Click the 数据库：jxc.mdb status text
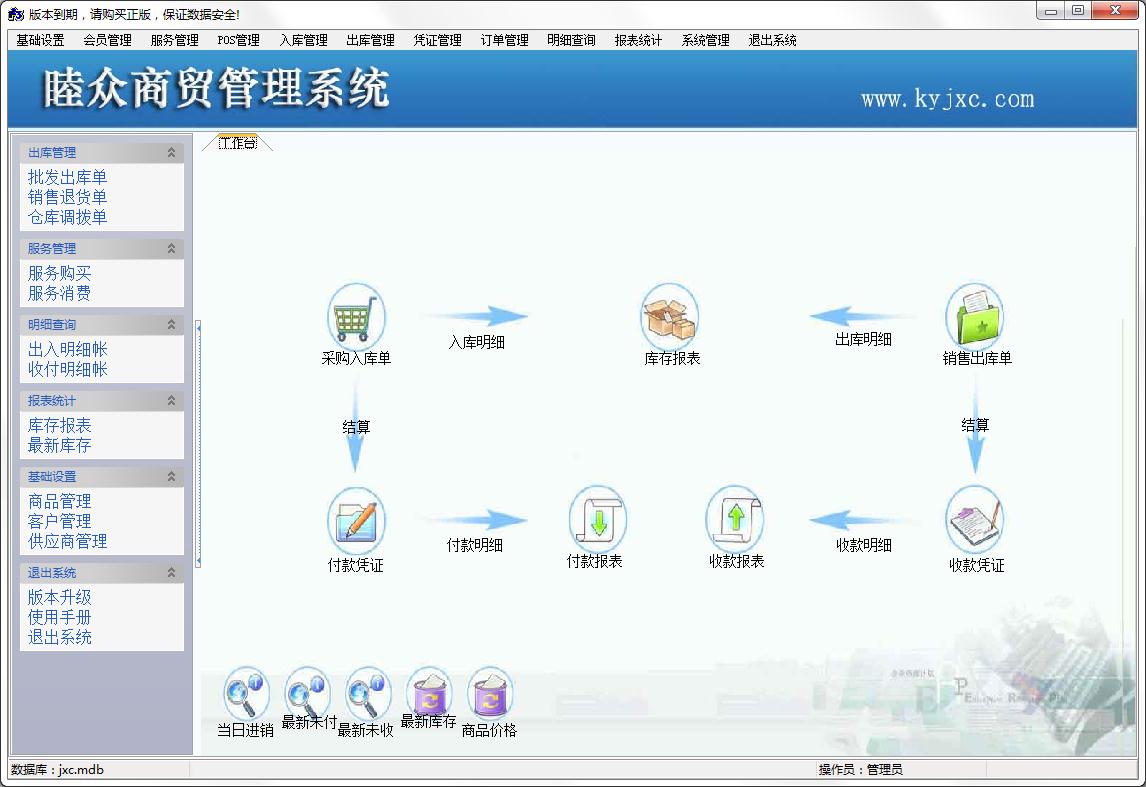The height and width of the screenshot is (787, 1146). [58, 769]
